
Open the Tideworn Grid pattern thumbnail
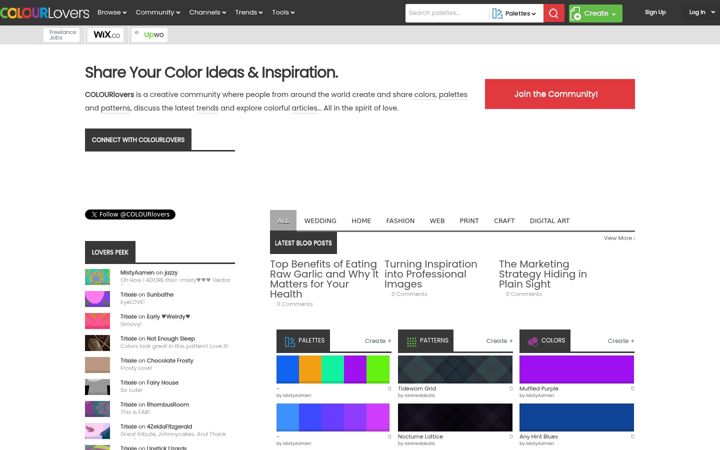pos(455,369)
